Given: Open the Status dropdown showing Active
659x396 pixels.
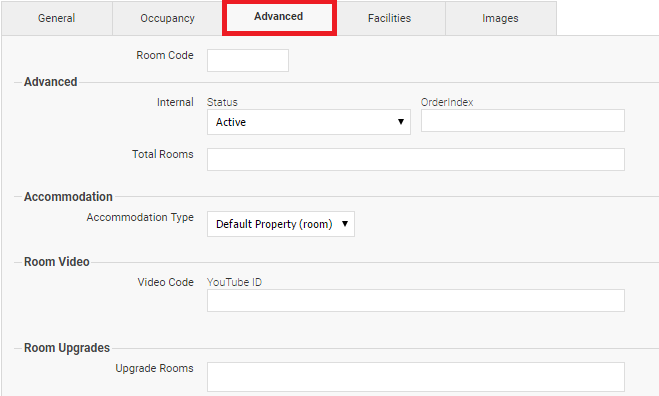Looking at the screenshot, I should click(x=309, y=122).
